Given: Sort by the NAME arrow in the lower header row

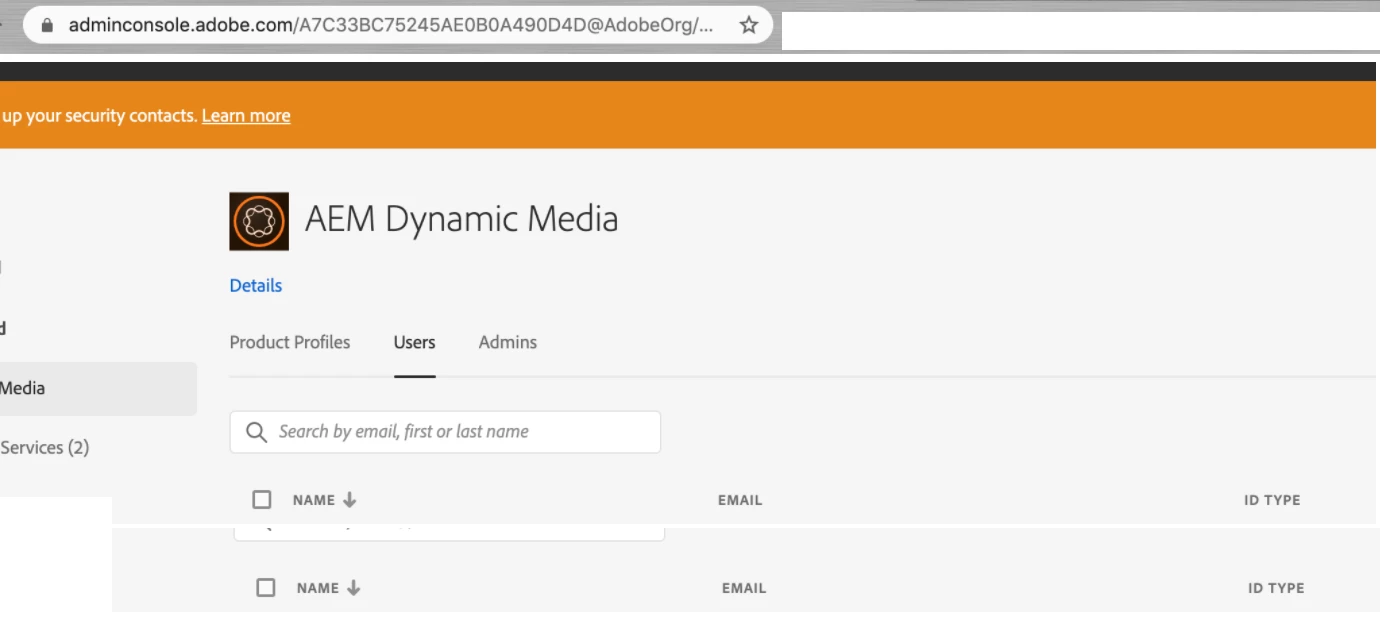Looking at the screenshot, I should (x=353, y=588).
